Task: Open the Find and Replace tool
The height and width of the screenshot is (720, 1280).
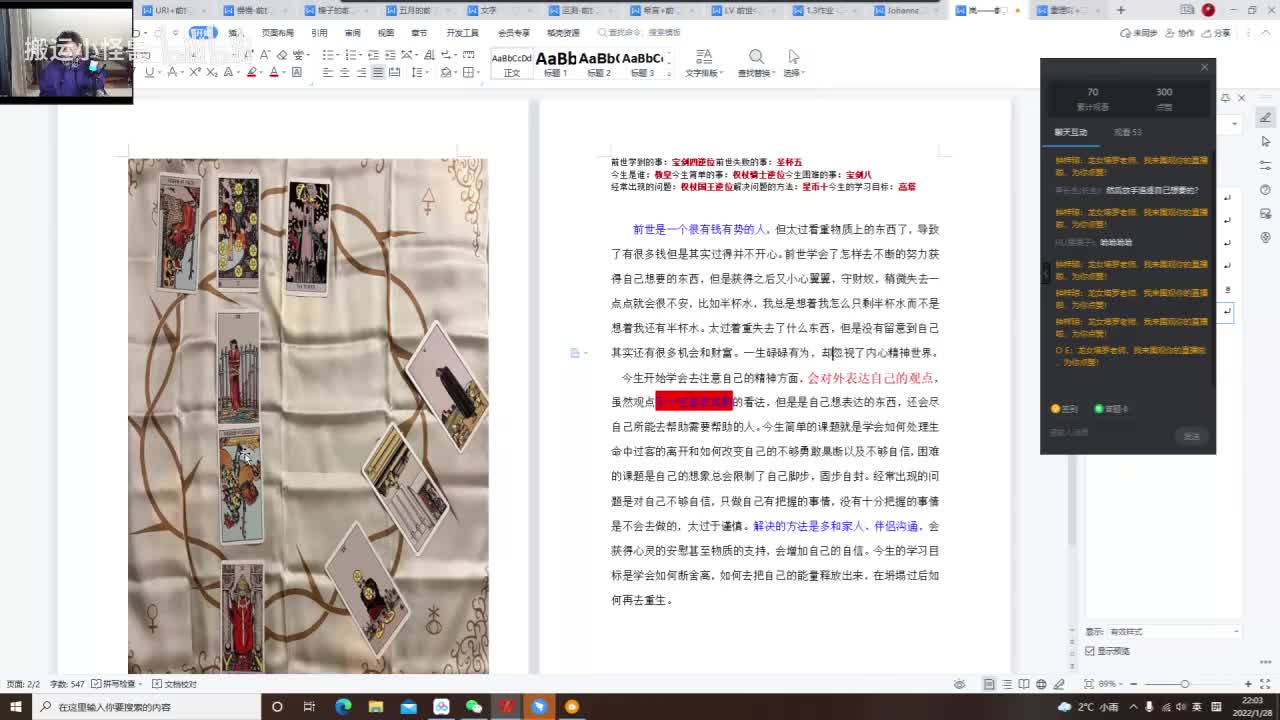Action: (x=756, y=63)
